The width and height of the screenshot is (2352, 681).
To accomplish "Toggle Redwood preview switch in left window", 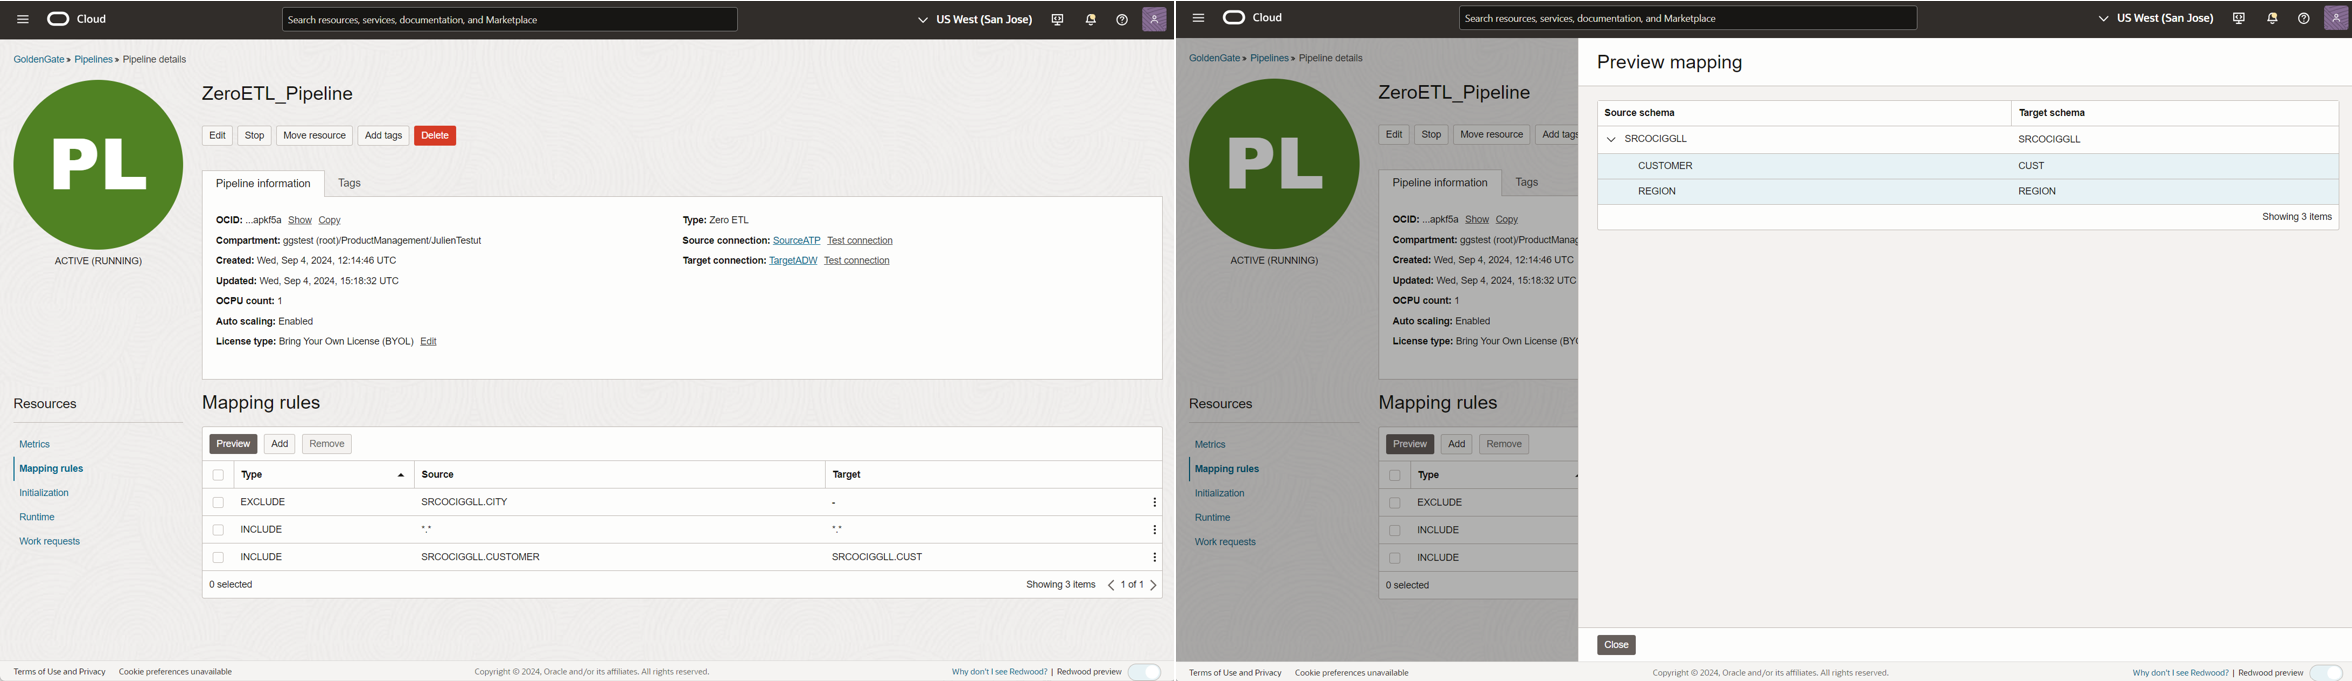I will [x=1144, y=672].
